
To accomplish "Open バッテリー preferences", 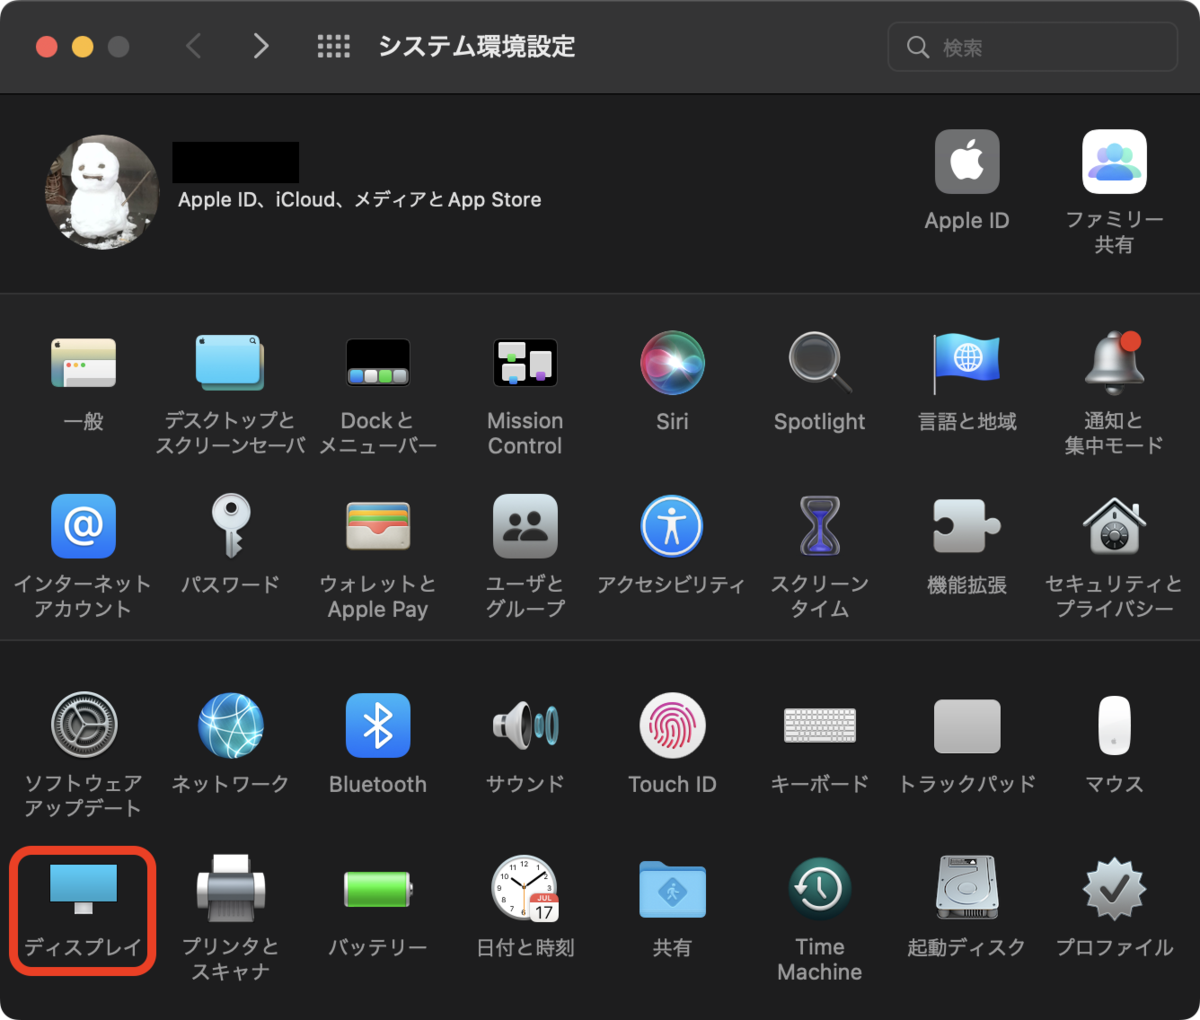I will (x=378, y=889).
